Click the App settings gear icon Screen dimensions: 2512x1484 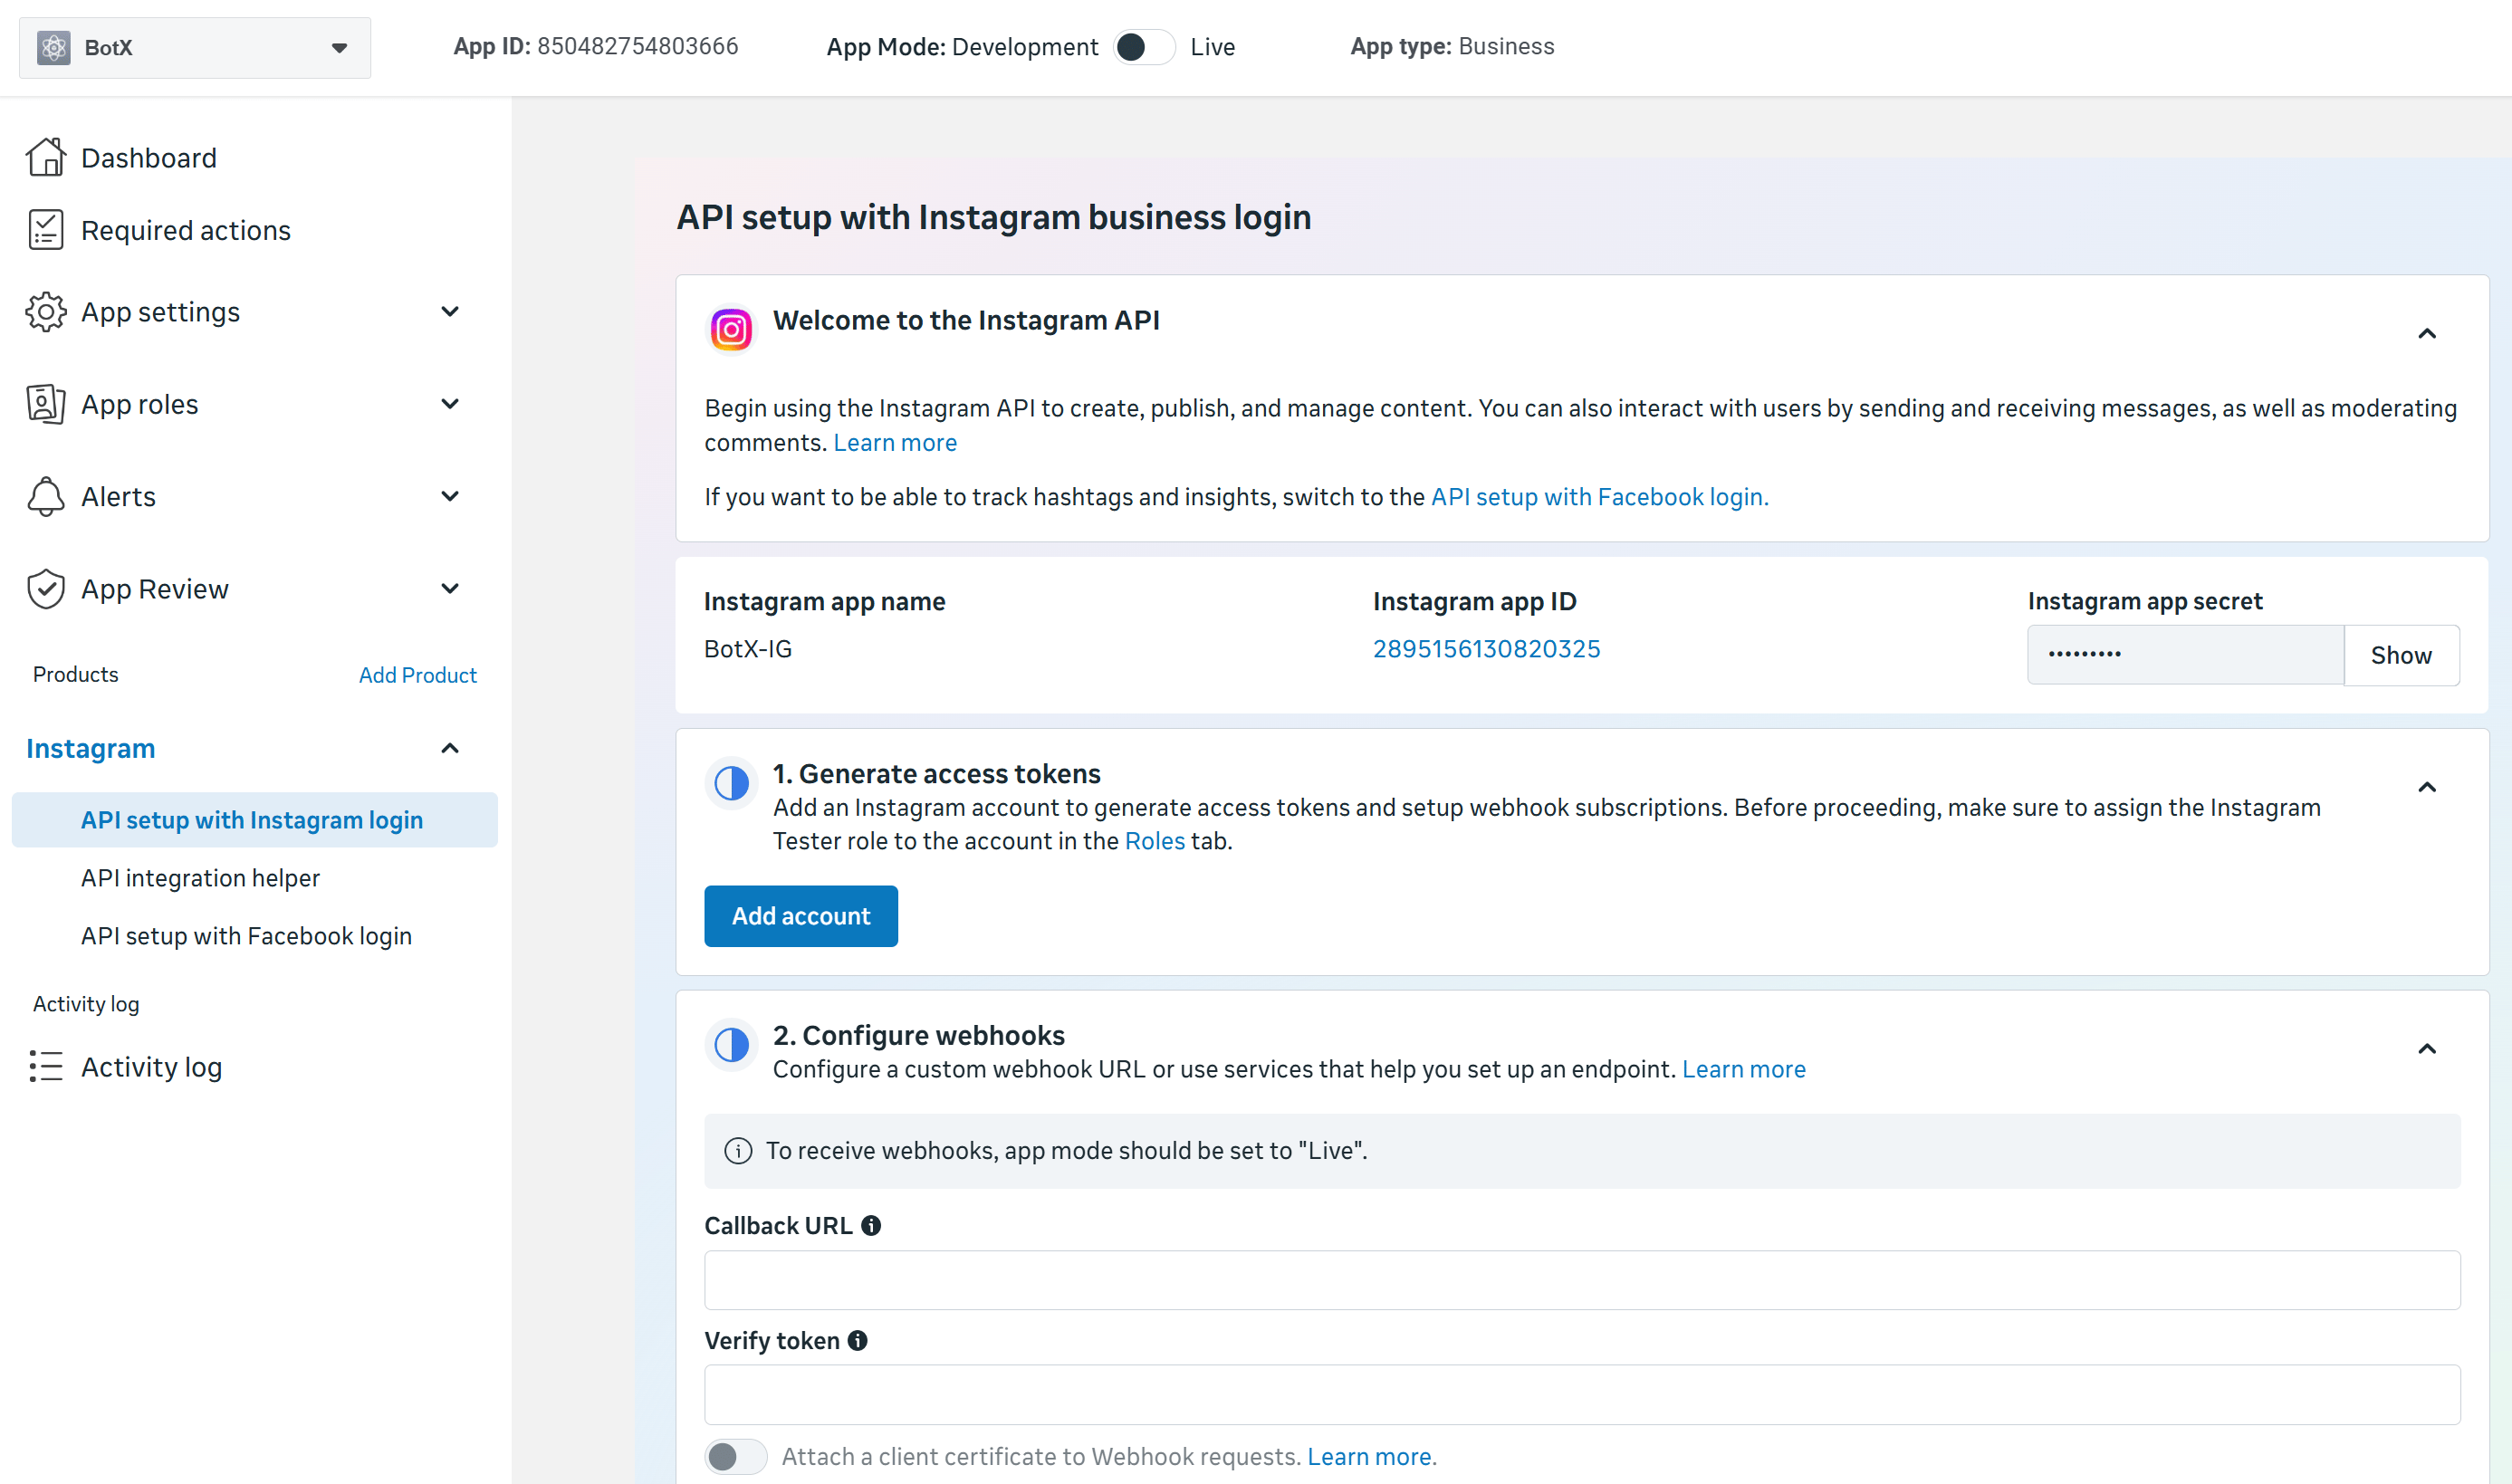[46, 312]
